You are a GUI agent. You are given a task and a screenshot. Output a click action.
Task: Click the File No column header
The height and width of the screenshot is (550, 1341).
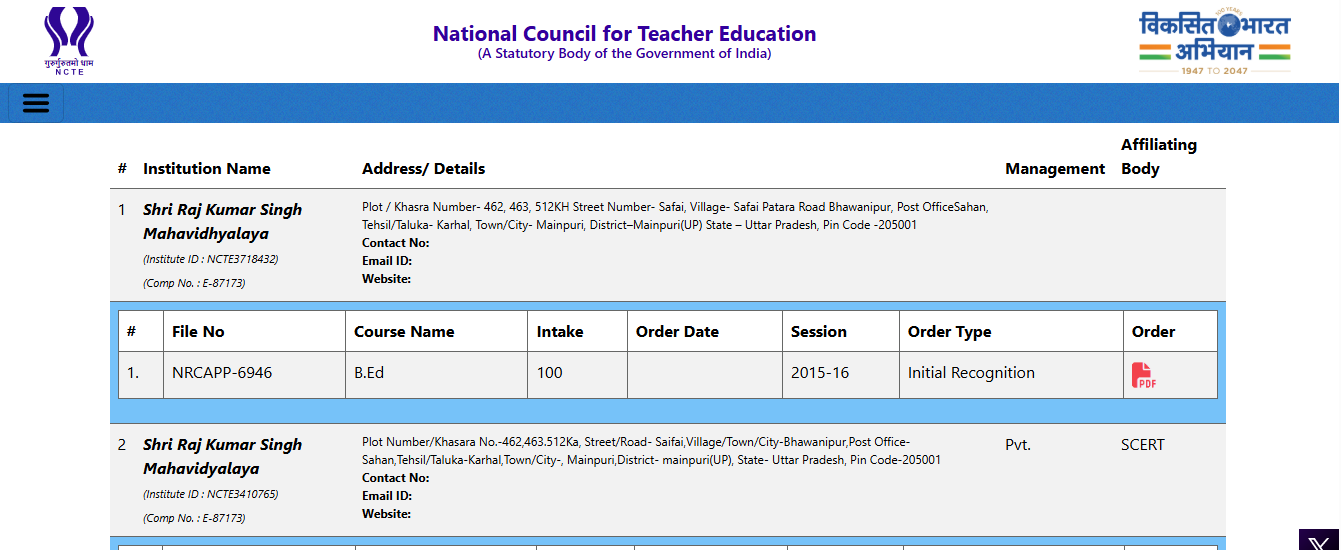[198, 332]
